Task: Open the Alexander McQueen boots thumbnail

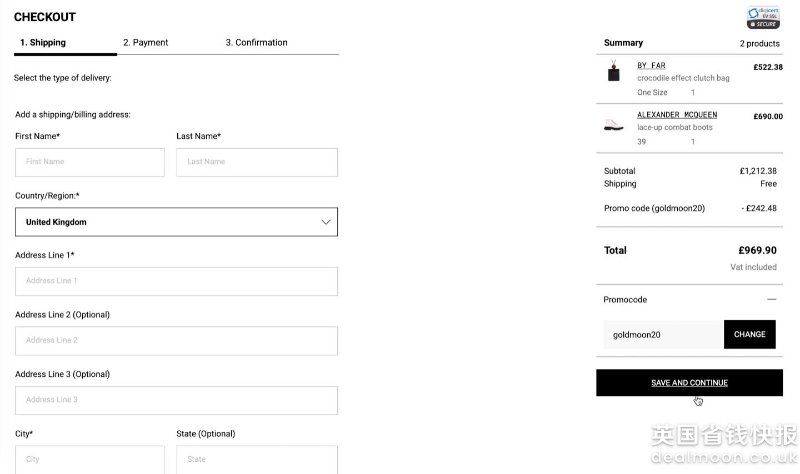Action: point(613,124)
